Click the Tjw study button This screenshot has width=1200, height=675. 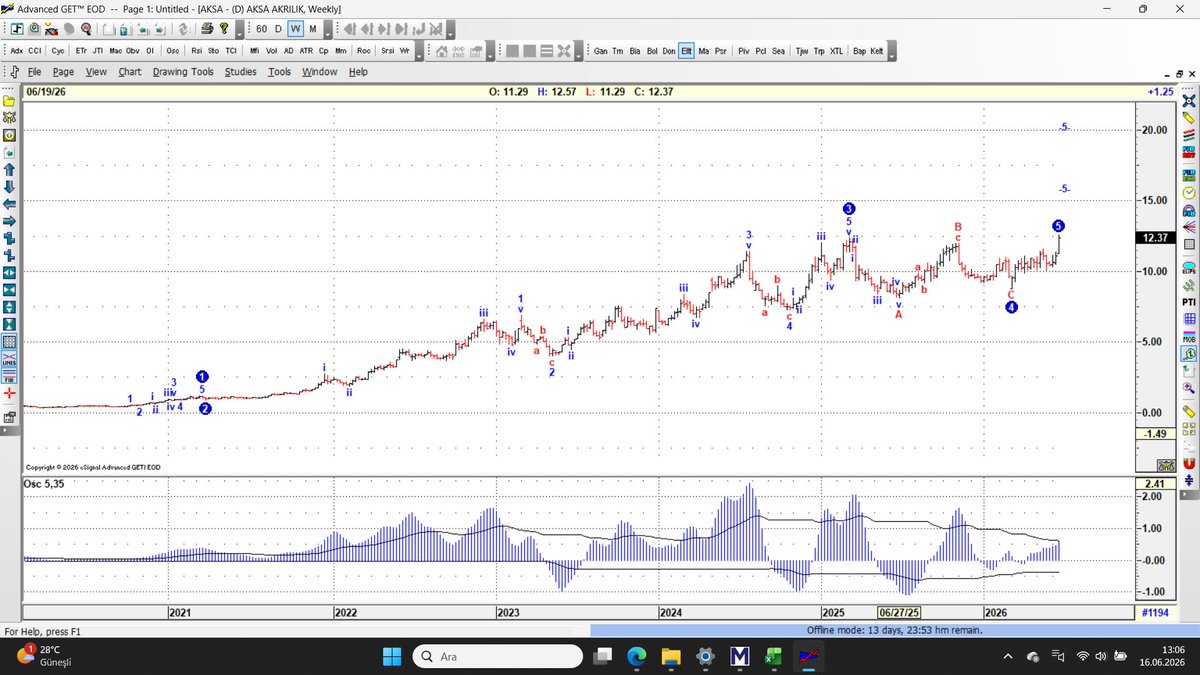(802, 50)
